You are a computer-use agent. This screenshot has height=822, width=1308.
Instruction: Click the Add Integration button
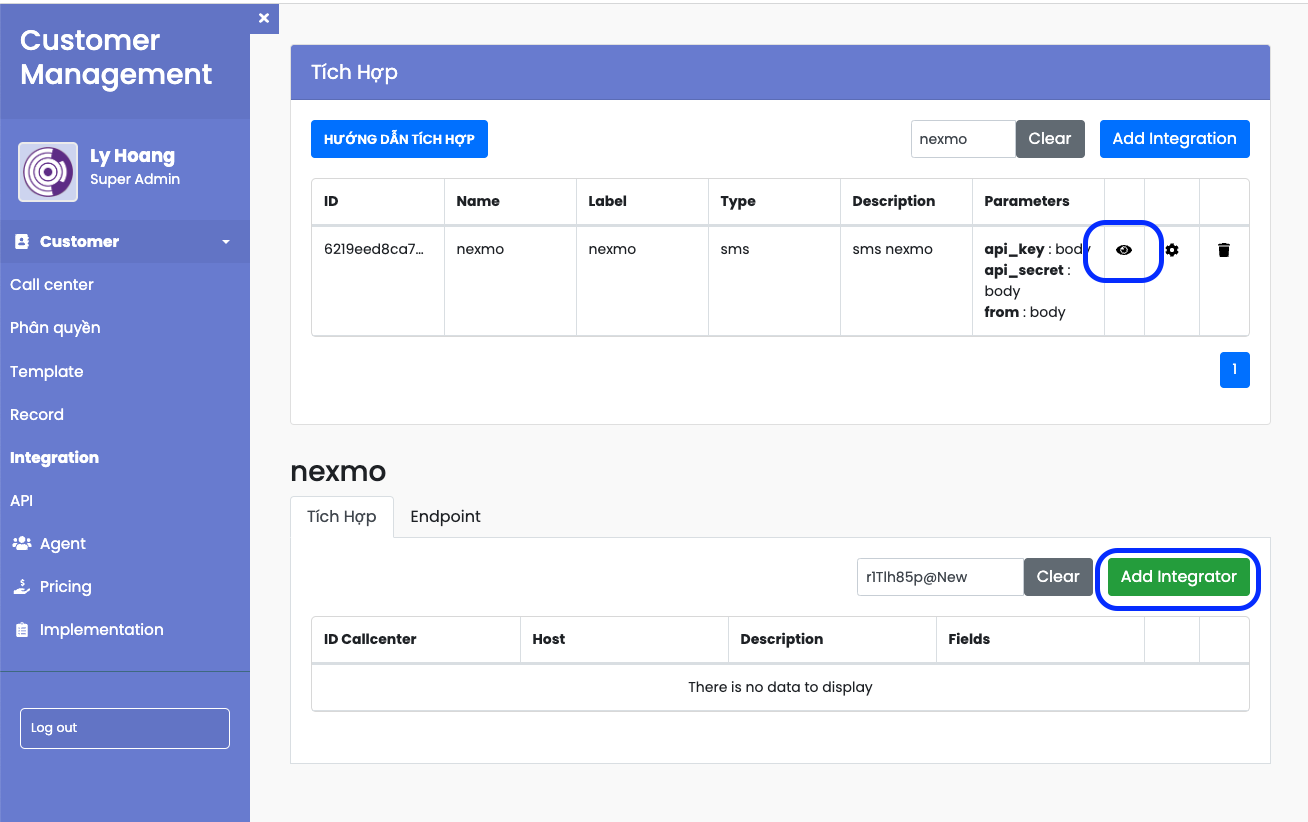tap(1174, 139)
